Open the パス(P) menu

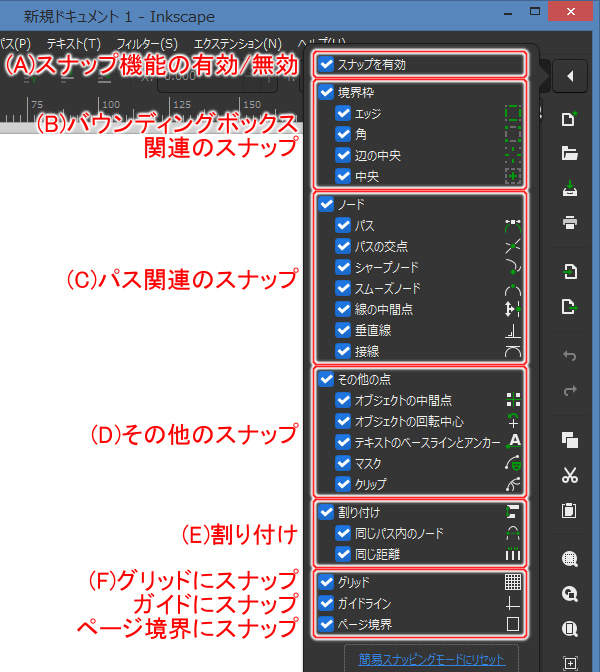15,44
